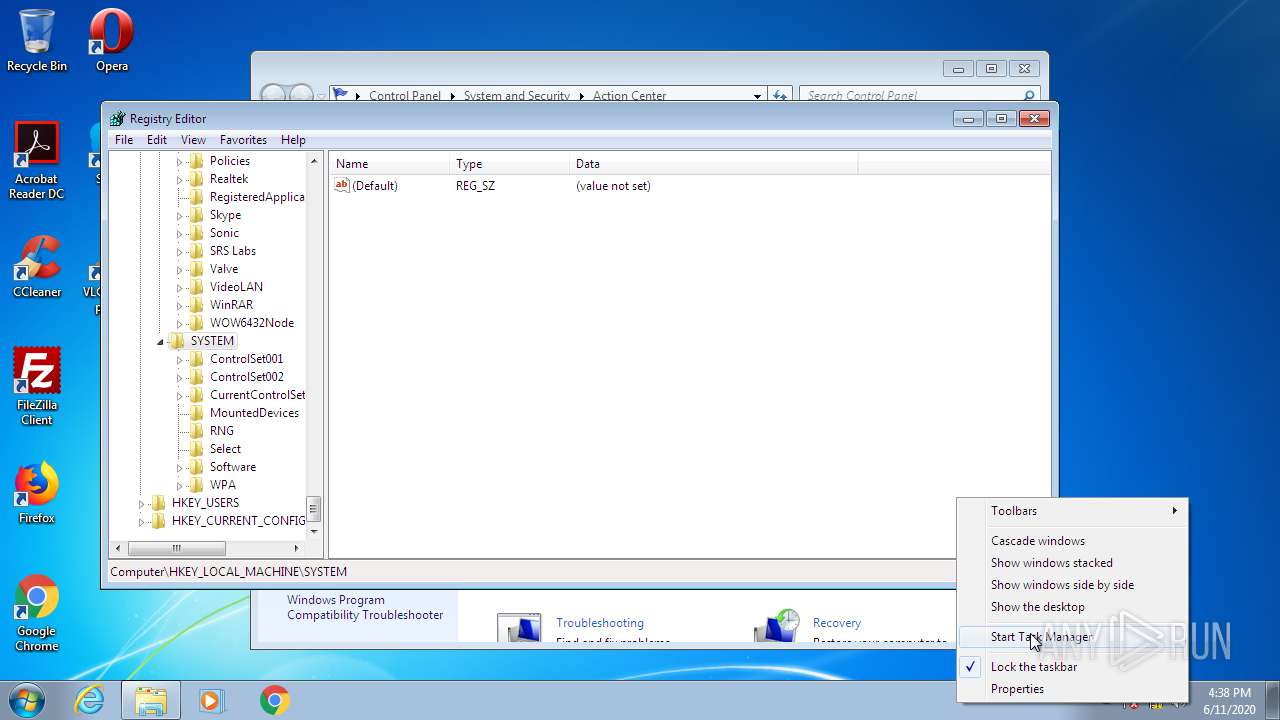Select the RNG registry key

pyautogui.click(x=221, y=431)
